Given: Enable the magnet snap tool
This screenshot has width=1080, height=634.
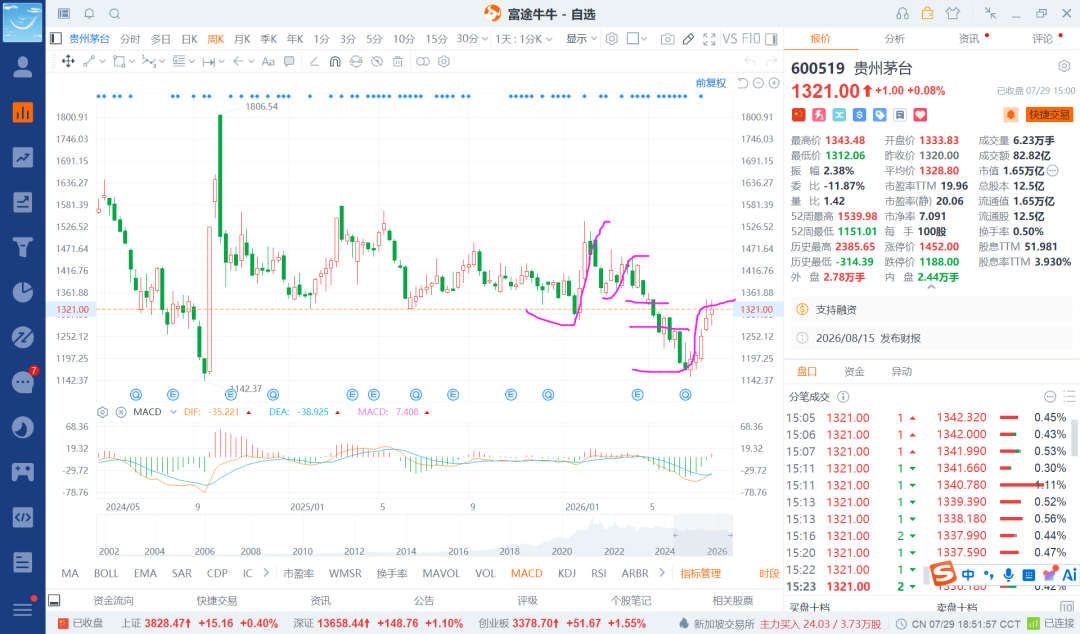Looking at the screenshot, I should point(335,61).
